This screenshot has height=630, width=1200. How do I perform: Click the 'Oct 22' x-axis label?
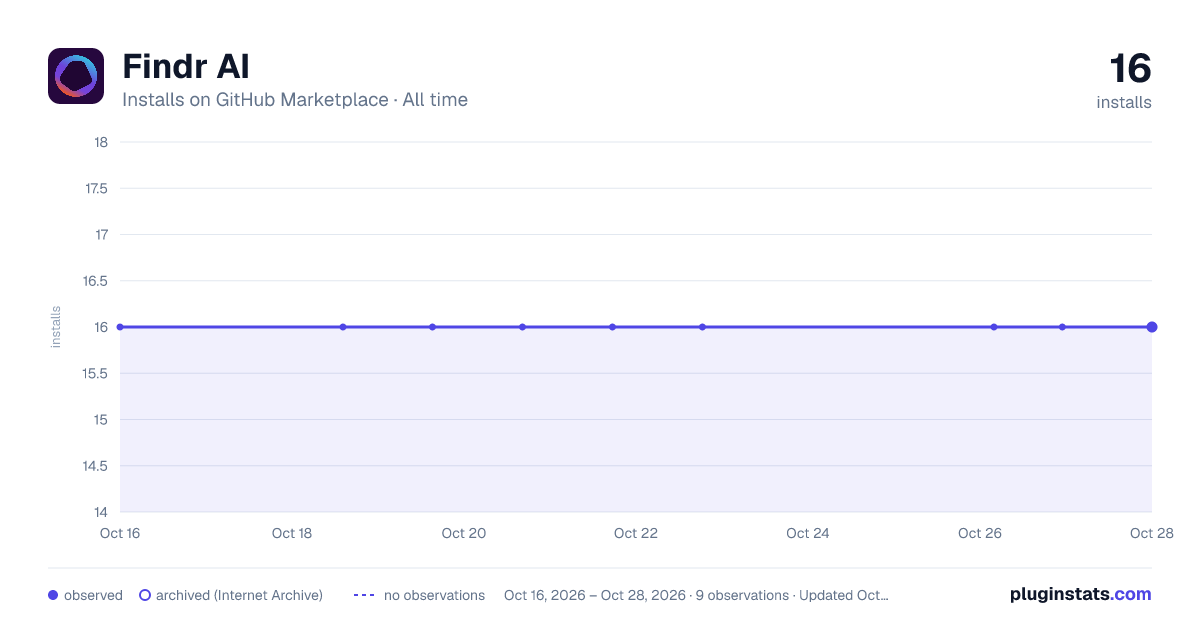click(636, 533)
